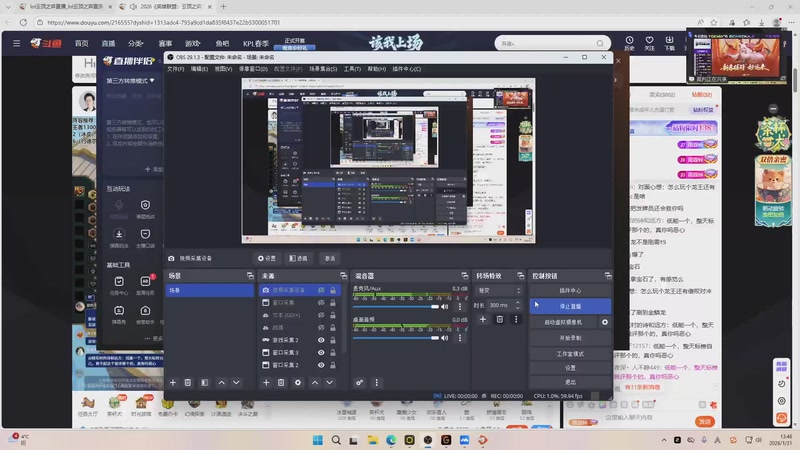This screenshot has height=450, width=800.
Task: Mute the 麦克风/Aux speaker icon
Action: point(444,307)
